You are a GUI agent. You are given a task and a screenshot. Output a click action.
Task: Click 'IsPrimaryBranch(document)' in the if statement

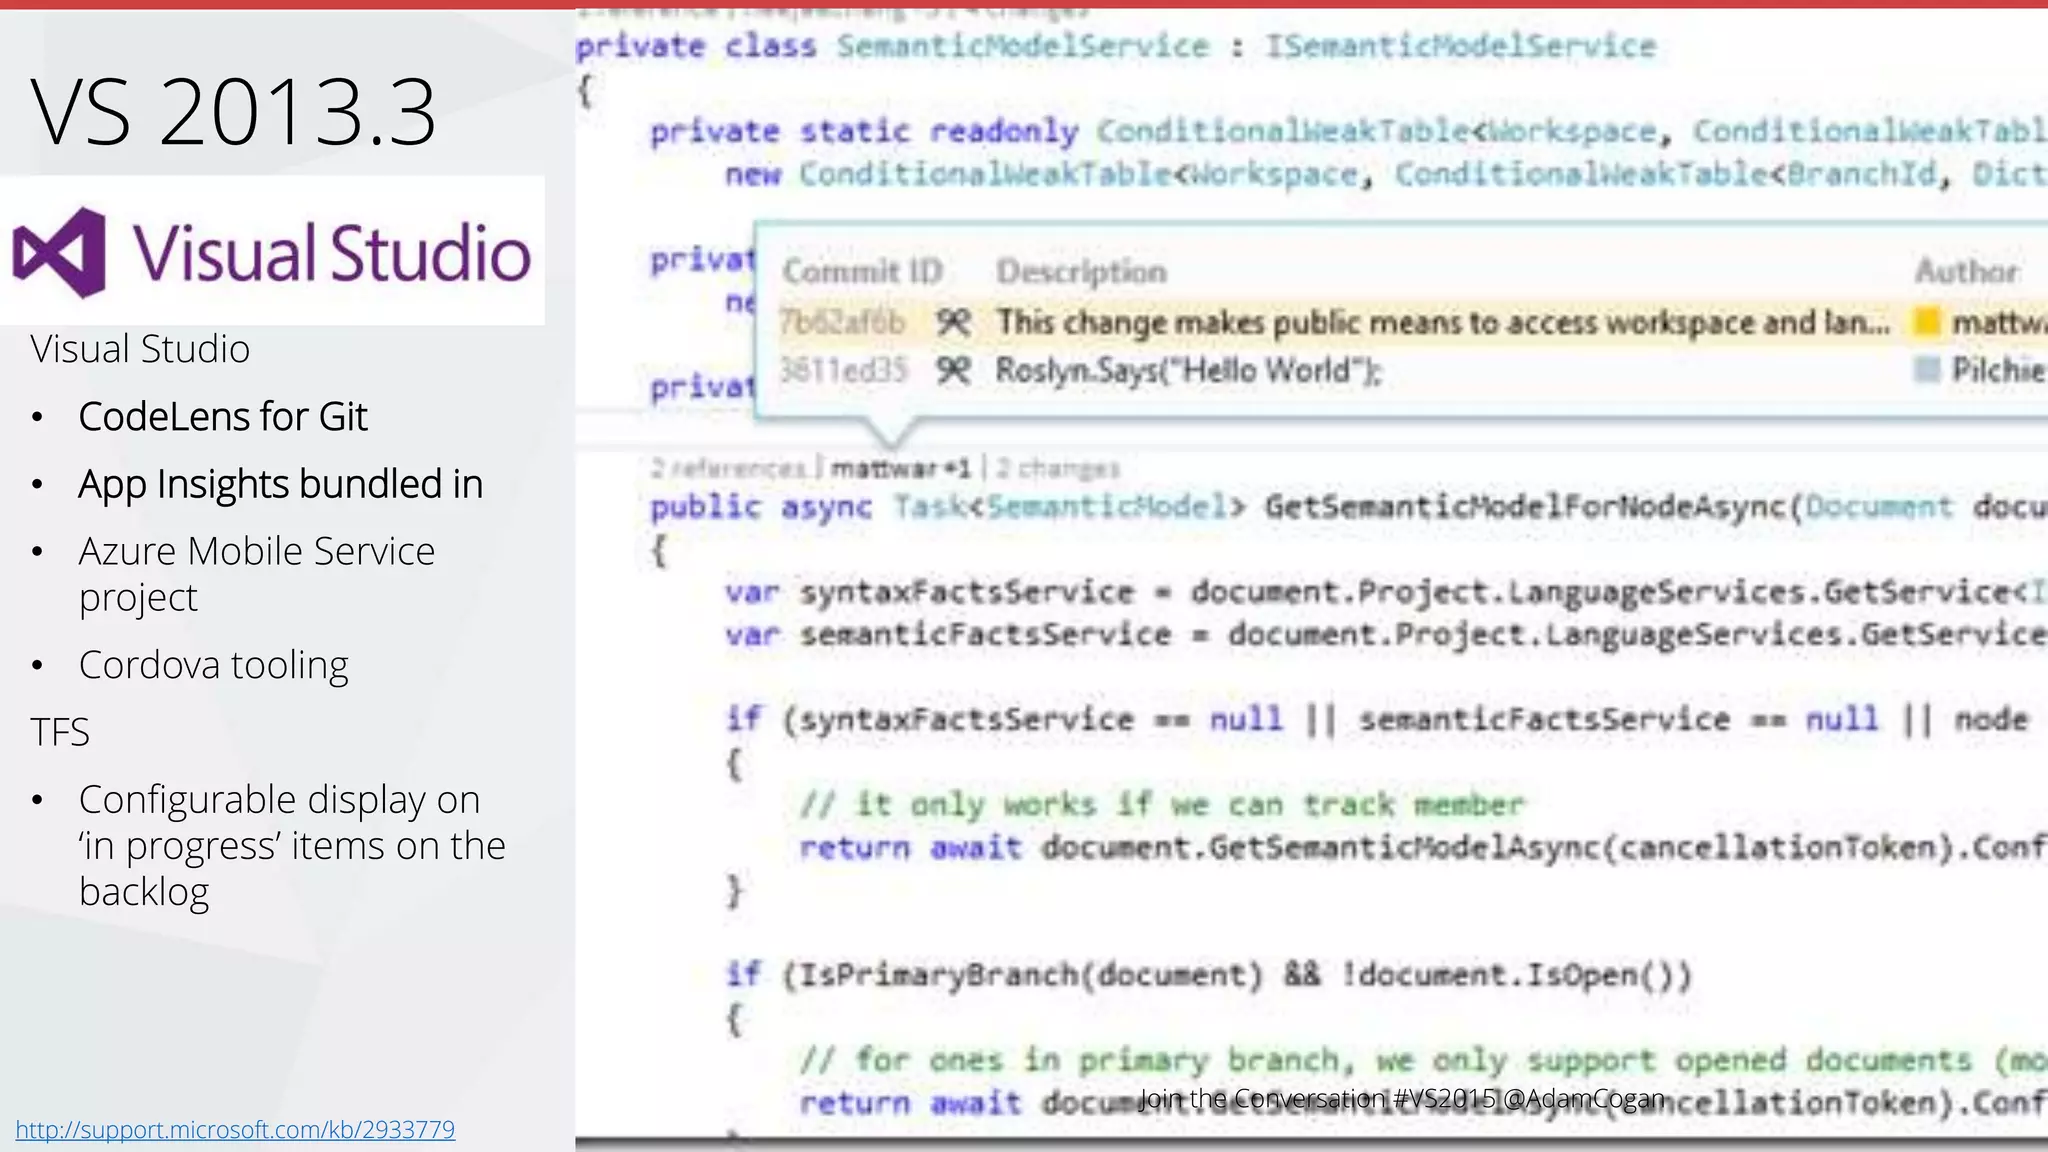(x=1032, y=975)
